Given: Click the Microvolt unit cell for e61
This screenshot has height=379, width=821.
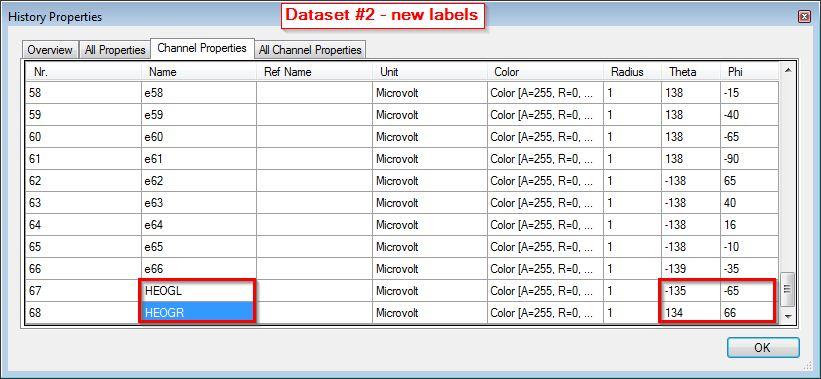Looking at the screenshot, I should [x=429, y=159].
